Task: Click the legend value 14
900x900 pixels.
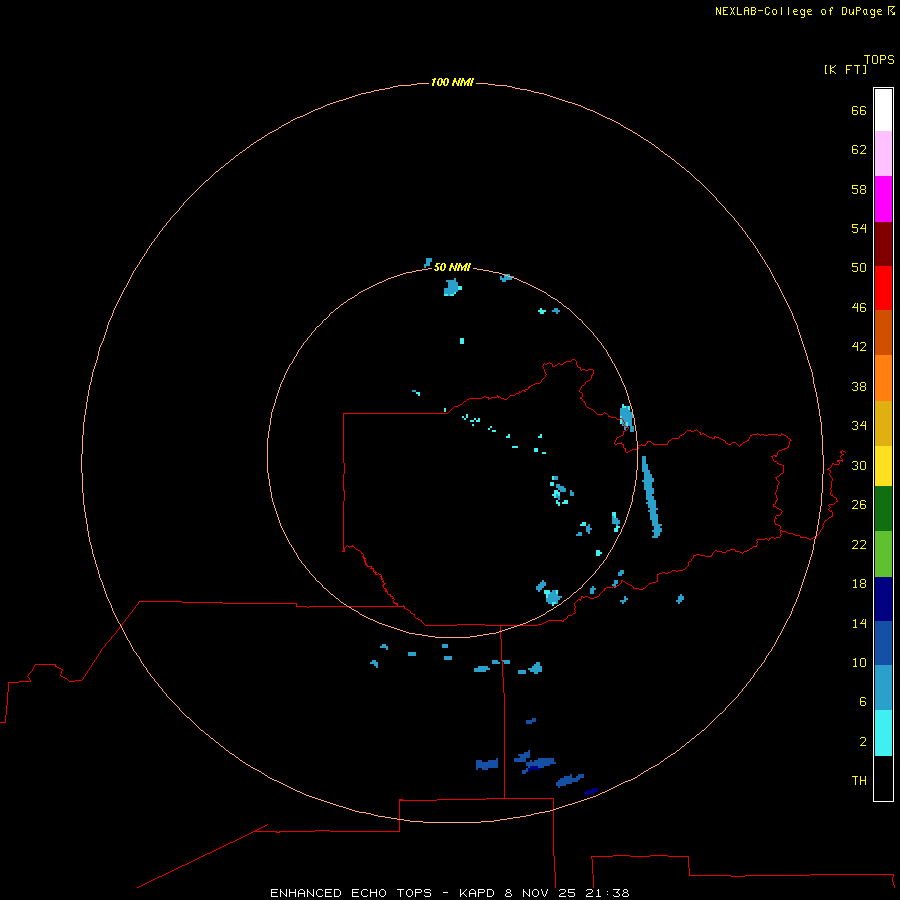Action: point(859,623)
